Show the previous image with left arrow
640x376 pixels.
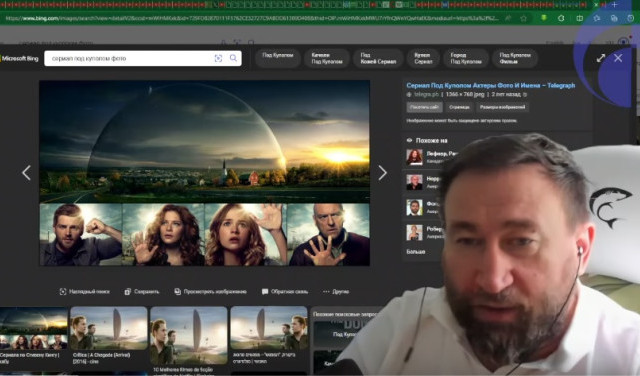[x=26, y=173]
